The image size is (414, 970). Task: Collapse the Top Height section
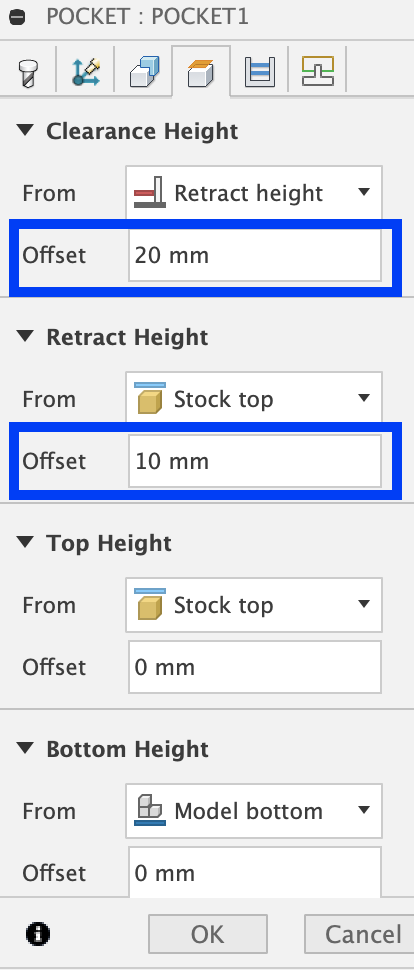[25, 543]
